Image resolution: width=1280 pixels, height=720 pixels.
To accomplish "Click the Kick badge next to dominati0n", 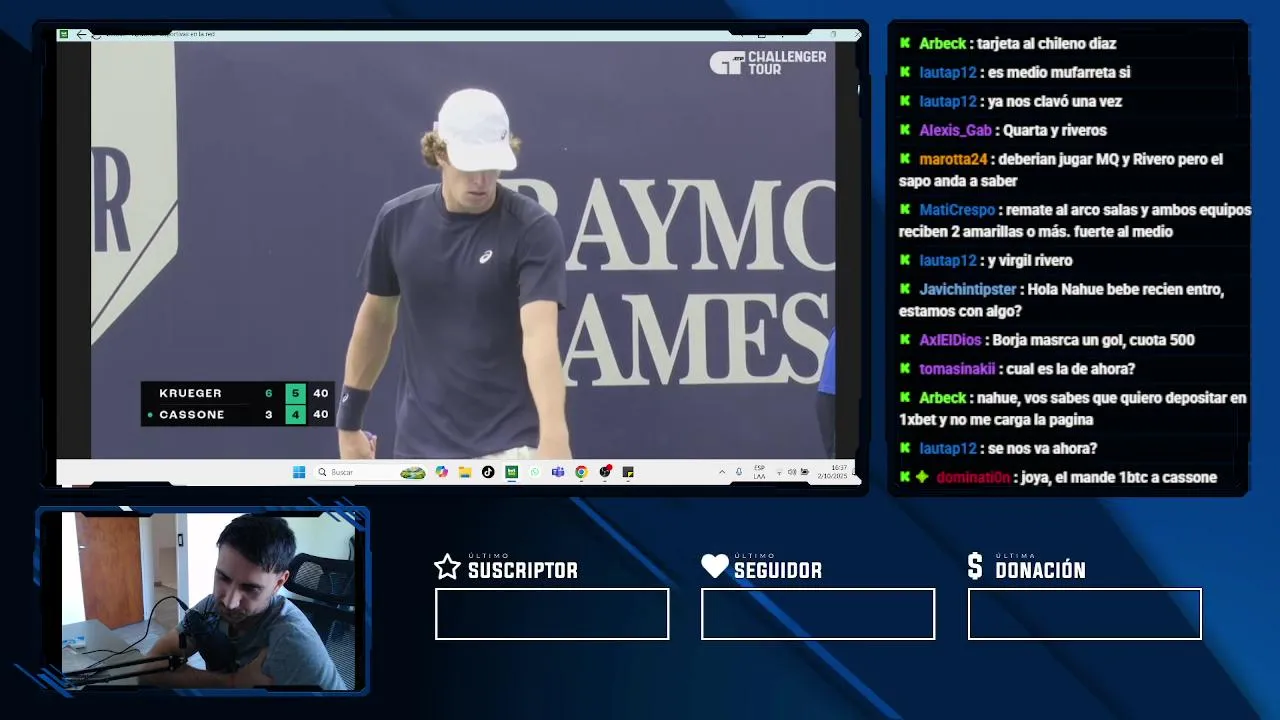I will coord(905,477).
